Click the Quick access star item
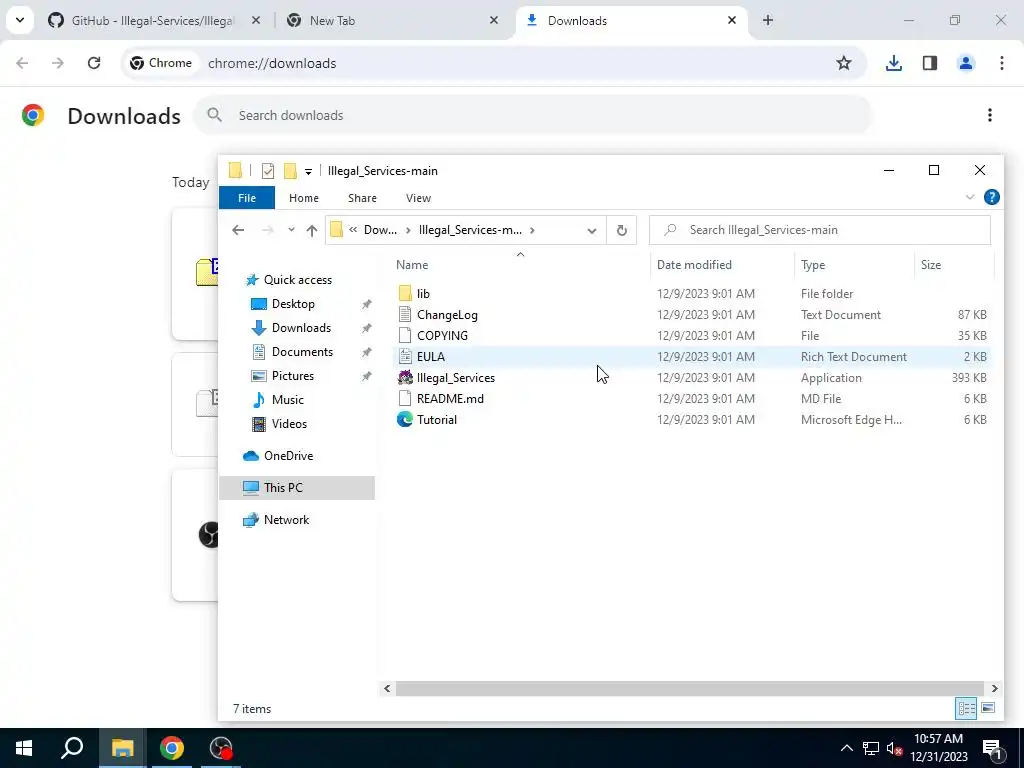This screenshot has height=768, width=1024. pos(297,280)
